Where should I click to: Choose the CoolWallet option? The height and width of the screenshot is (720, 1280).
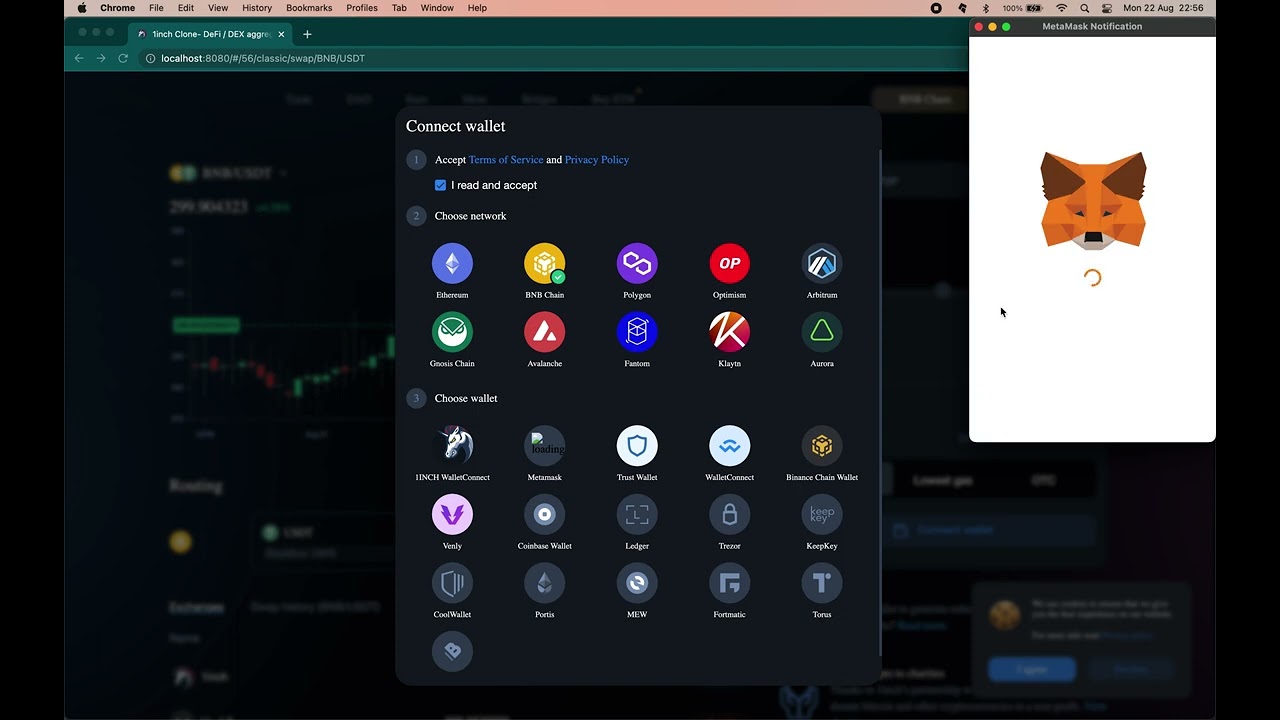[452, 583]
